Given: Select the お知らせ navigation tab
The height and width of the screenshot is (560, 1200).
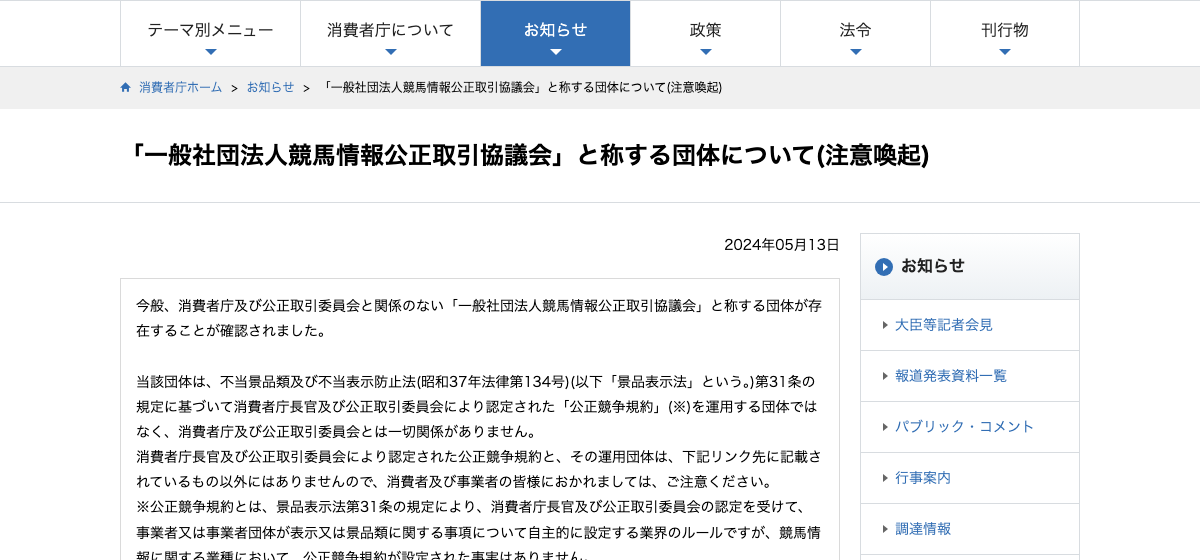Looking at the screenshot, I should [555, 33].
